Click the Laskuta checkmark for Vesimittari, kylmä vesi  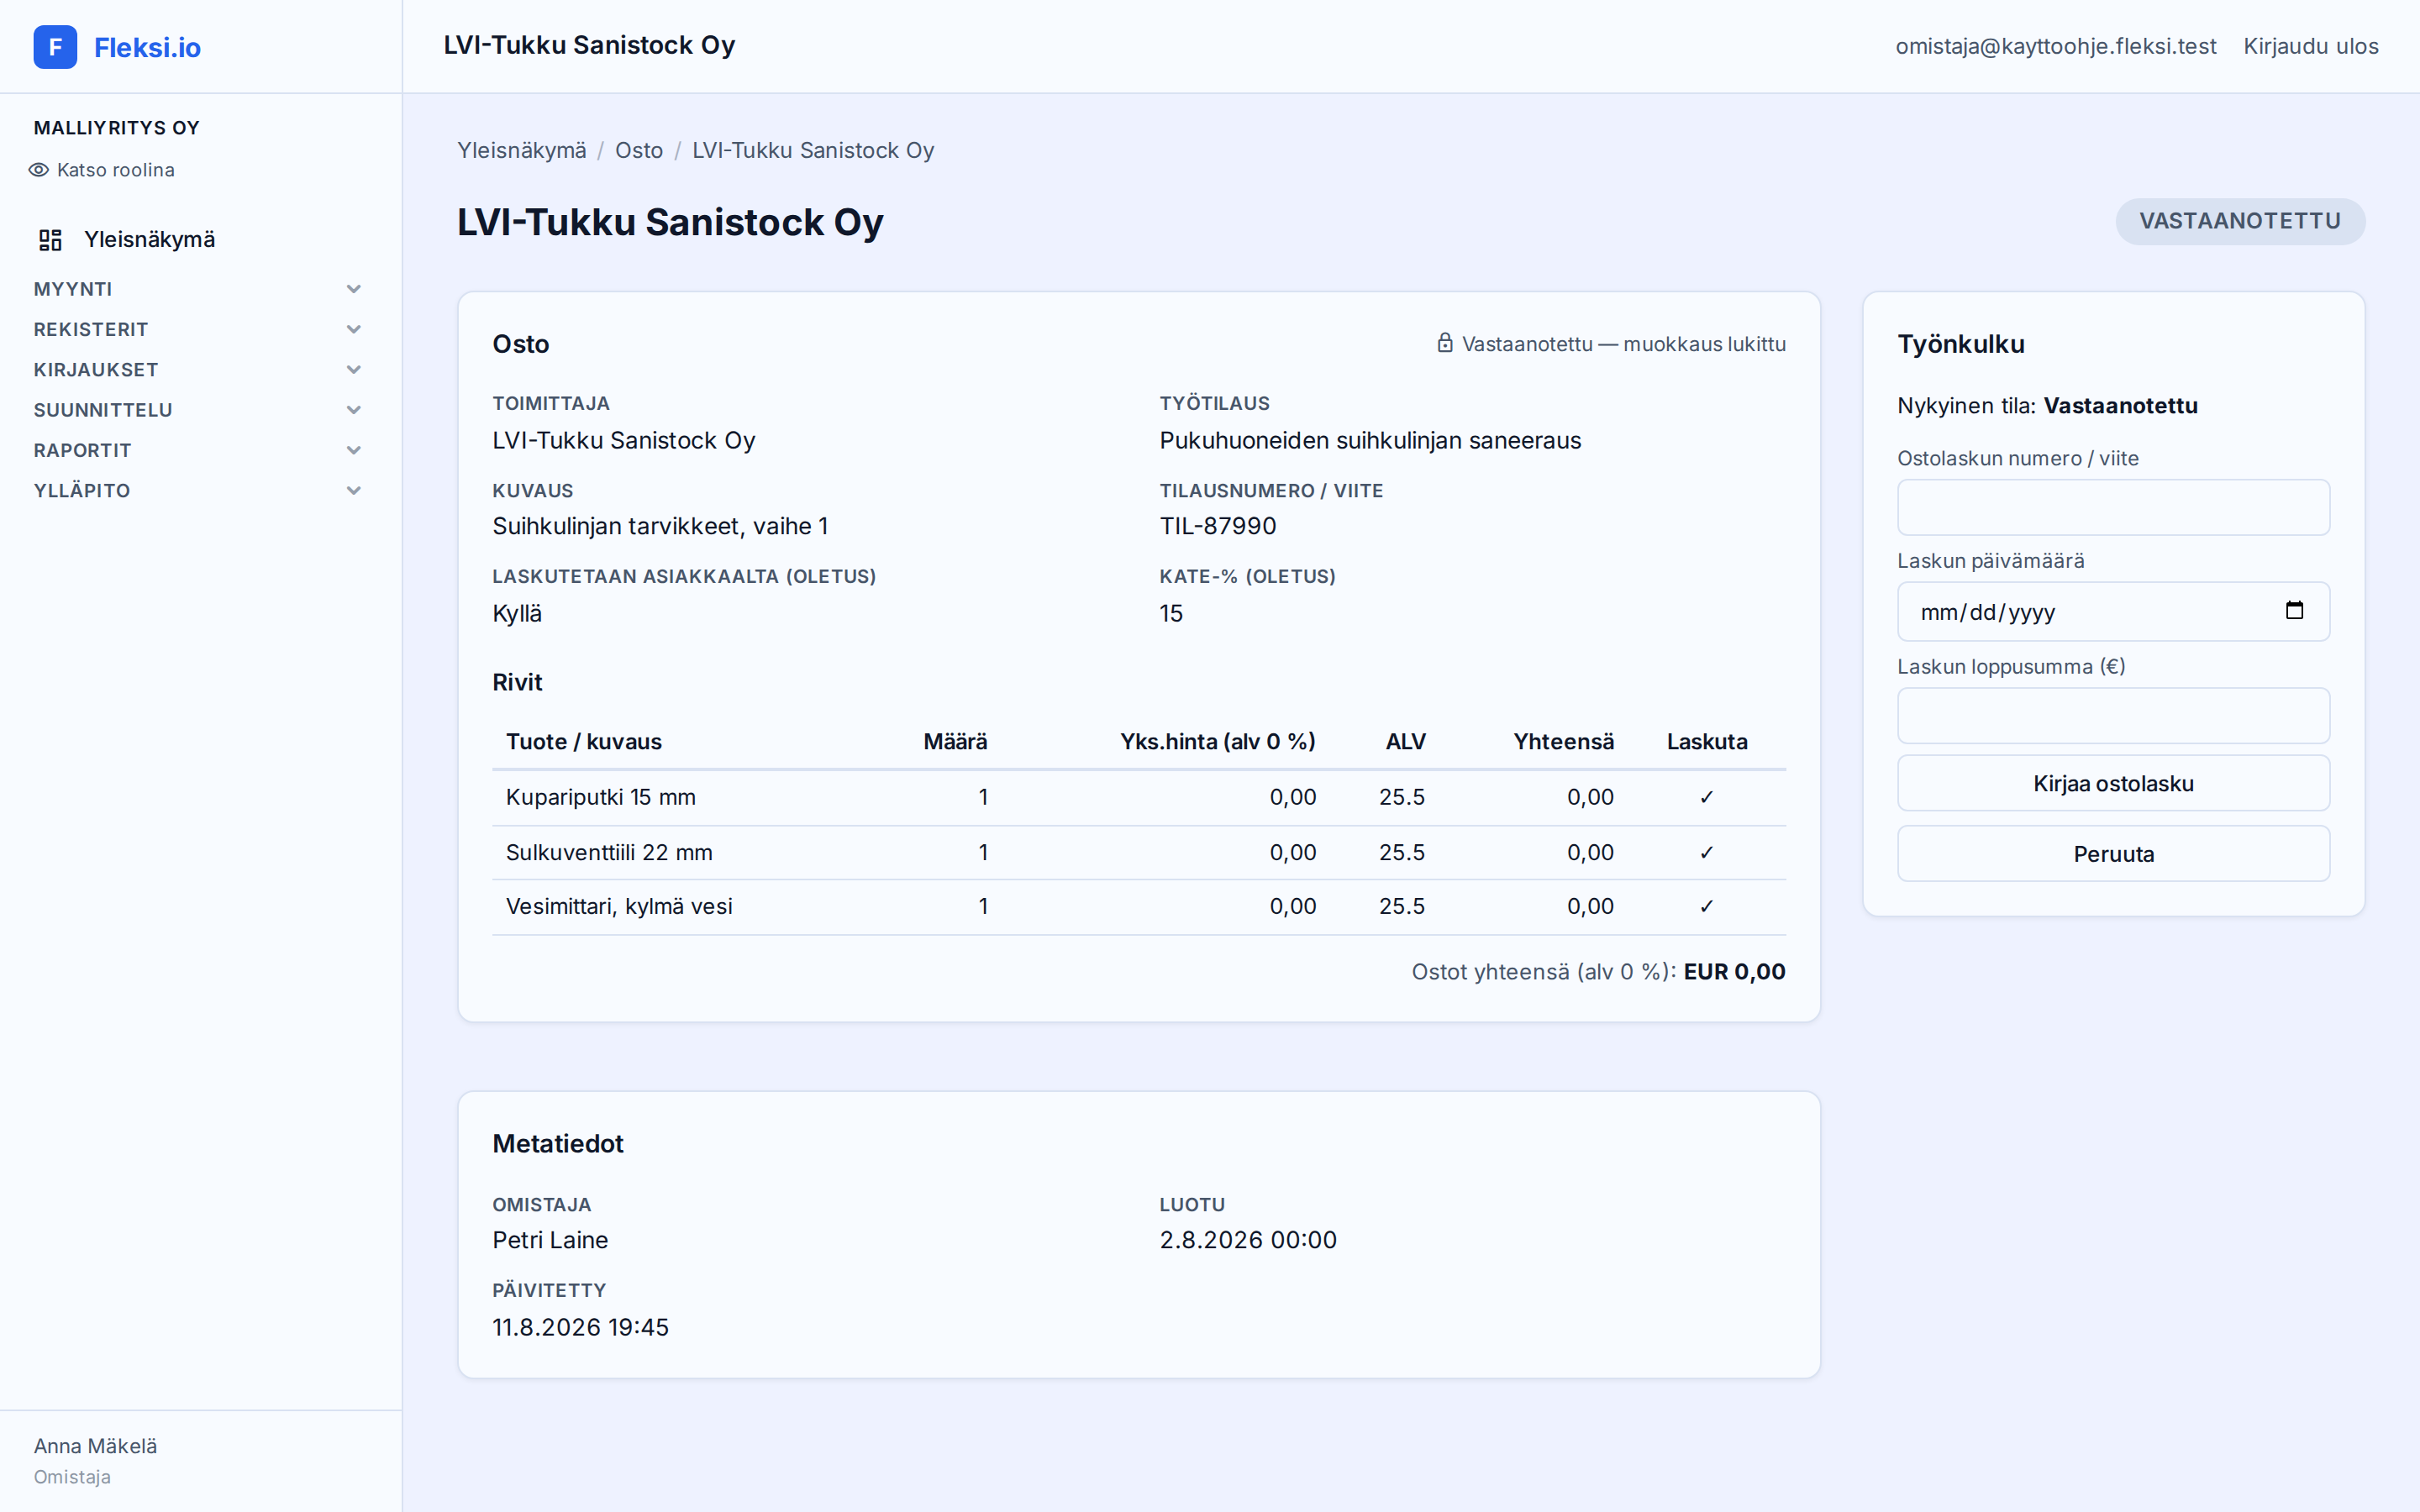point(1707,907)
